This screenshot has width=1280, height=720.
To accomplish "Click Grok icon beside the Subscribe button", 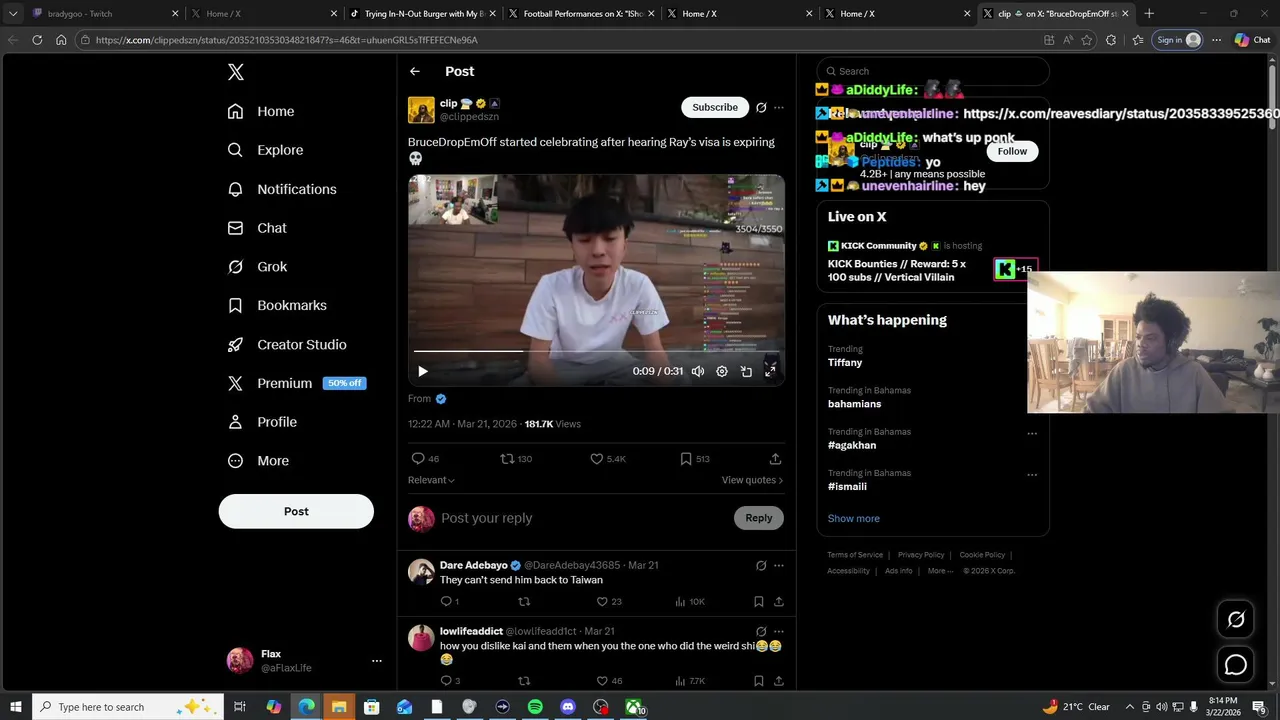I will tap(761, 107).
